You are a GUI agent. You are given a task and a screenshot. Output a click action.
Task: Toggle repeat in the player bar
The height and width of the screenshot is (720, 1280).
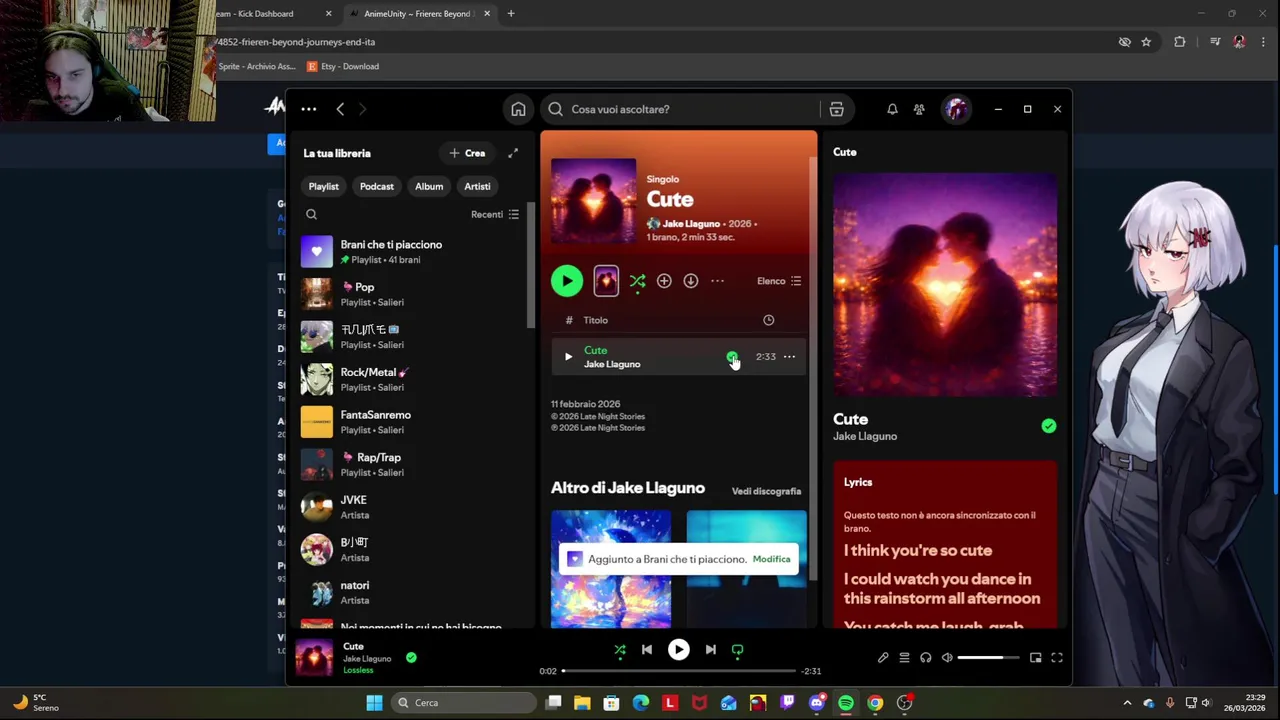[x=737, y=650]
